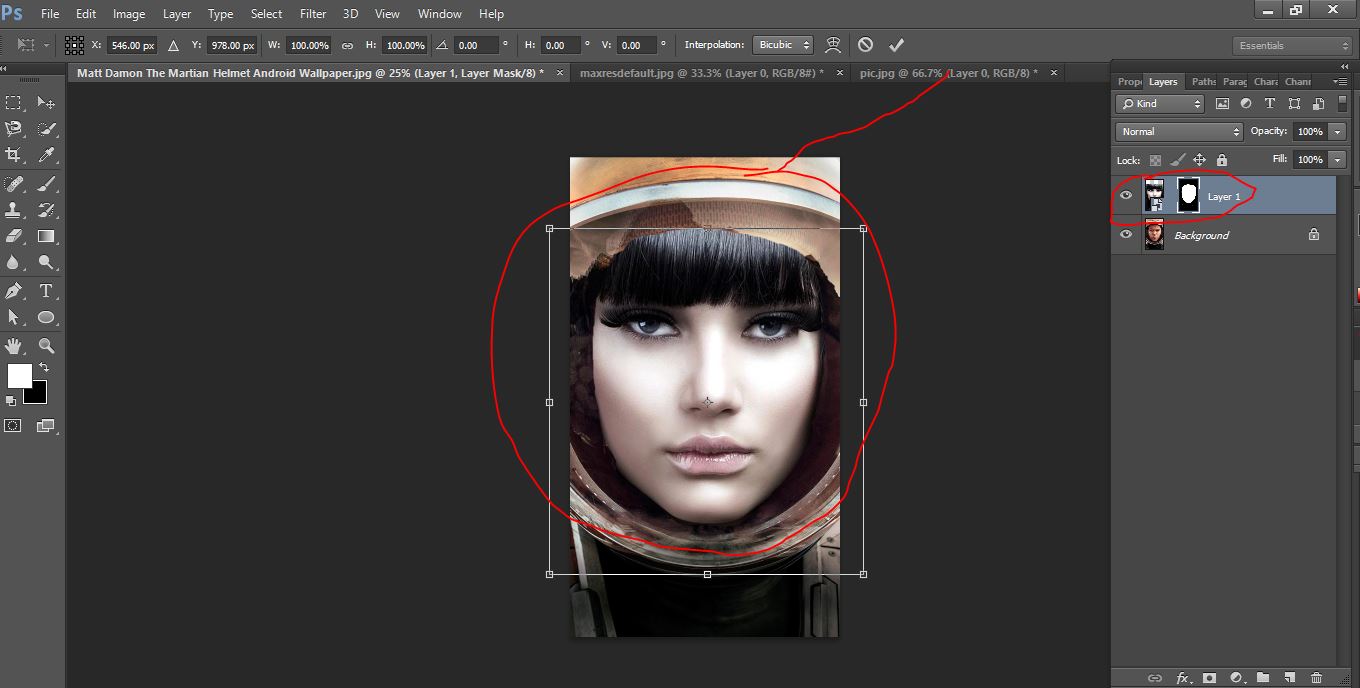Delete layer using the trash icon

tap(1316, 678)
